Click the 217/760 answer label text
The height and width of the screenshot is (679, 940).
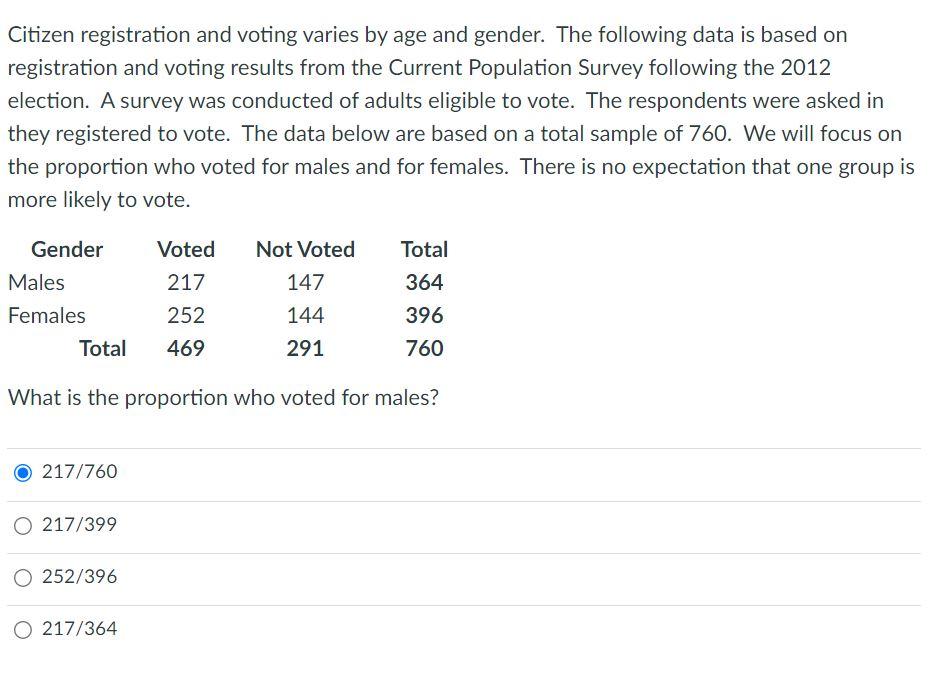click(x=78, y=471)
